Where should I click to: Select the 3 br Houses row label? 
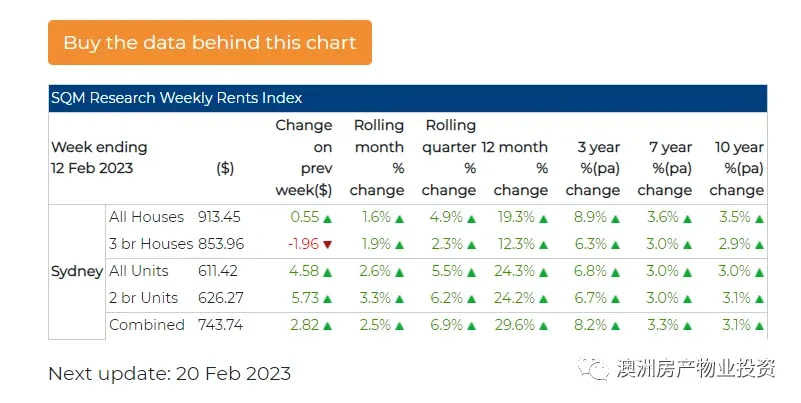(x=151, y=244)
